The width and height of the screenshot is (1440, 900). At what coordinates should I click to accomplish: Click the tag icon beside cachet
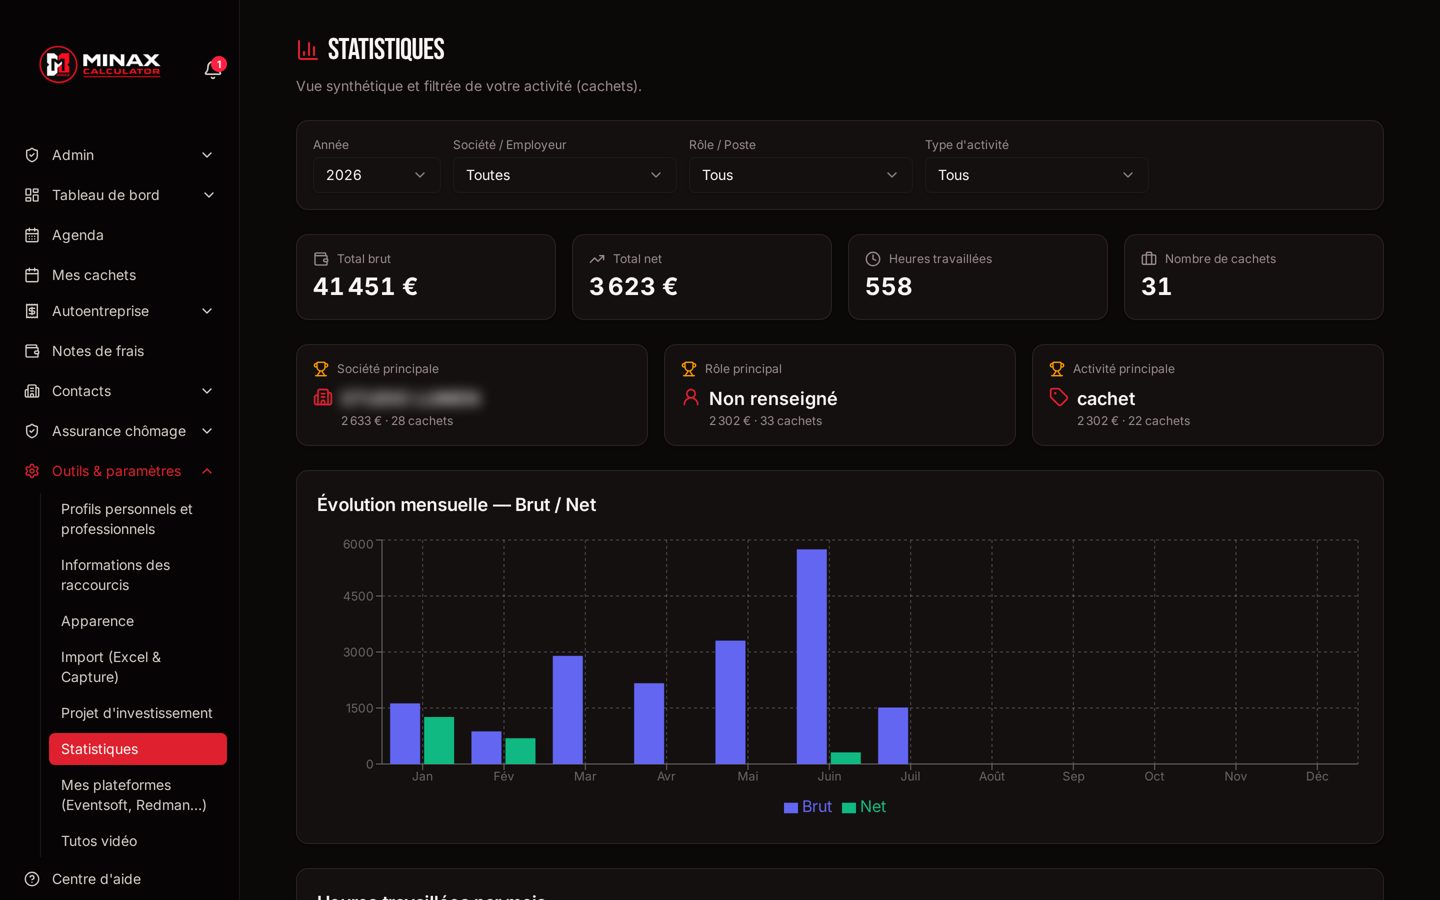[x=1059, y=397]
